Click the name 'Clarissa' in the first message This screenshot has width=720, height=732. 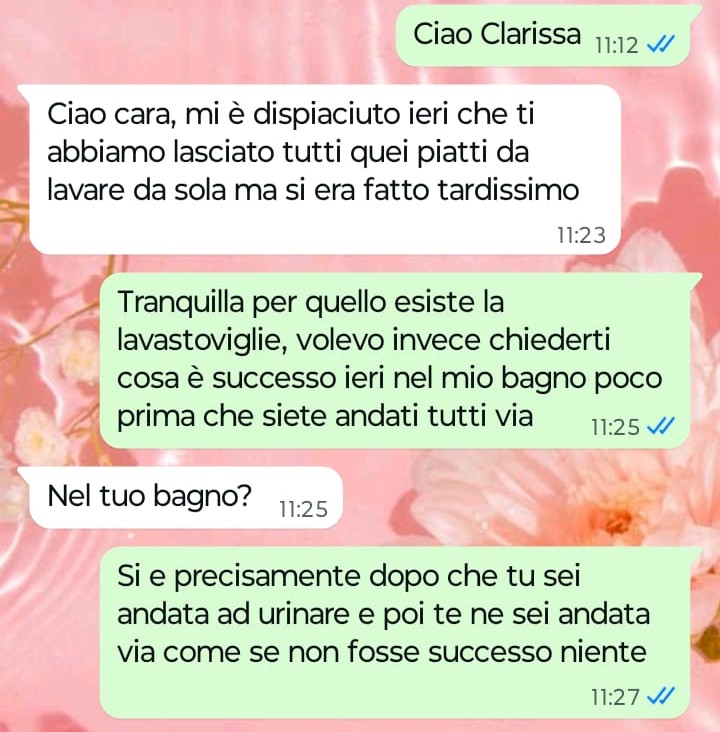pos(530,34)
